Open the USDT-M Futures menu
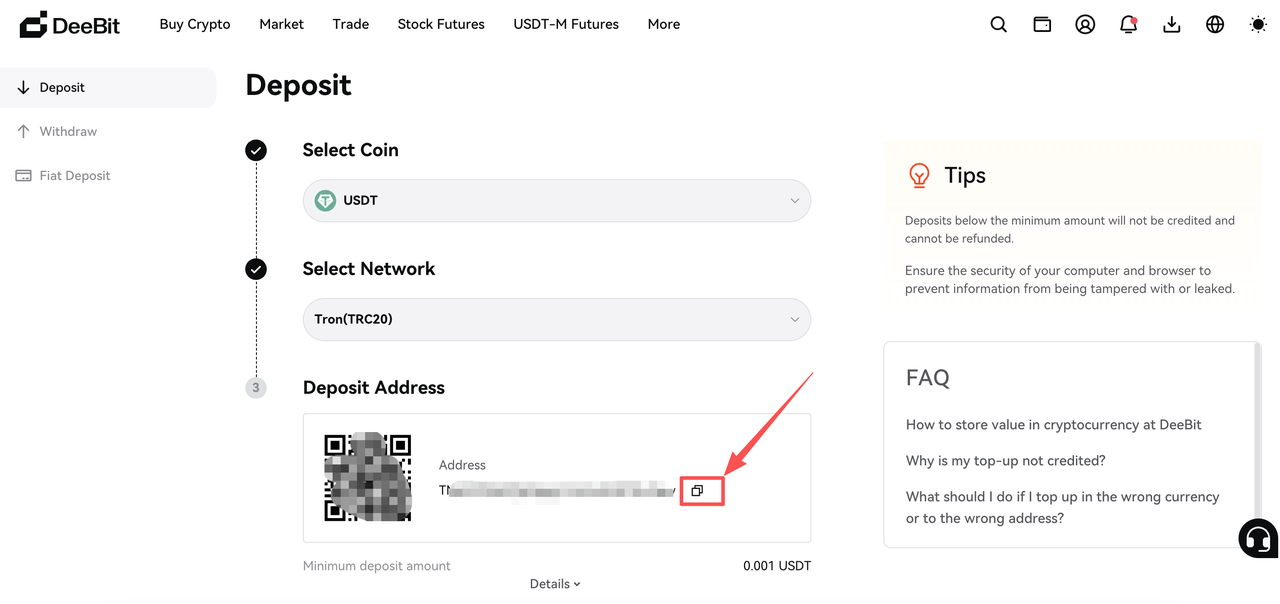This screenshot has height=604, width=1280. click(x=566, y=24)
